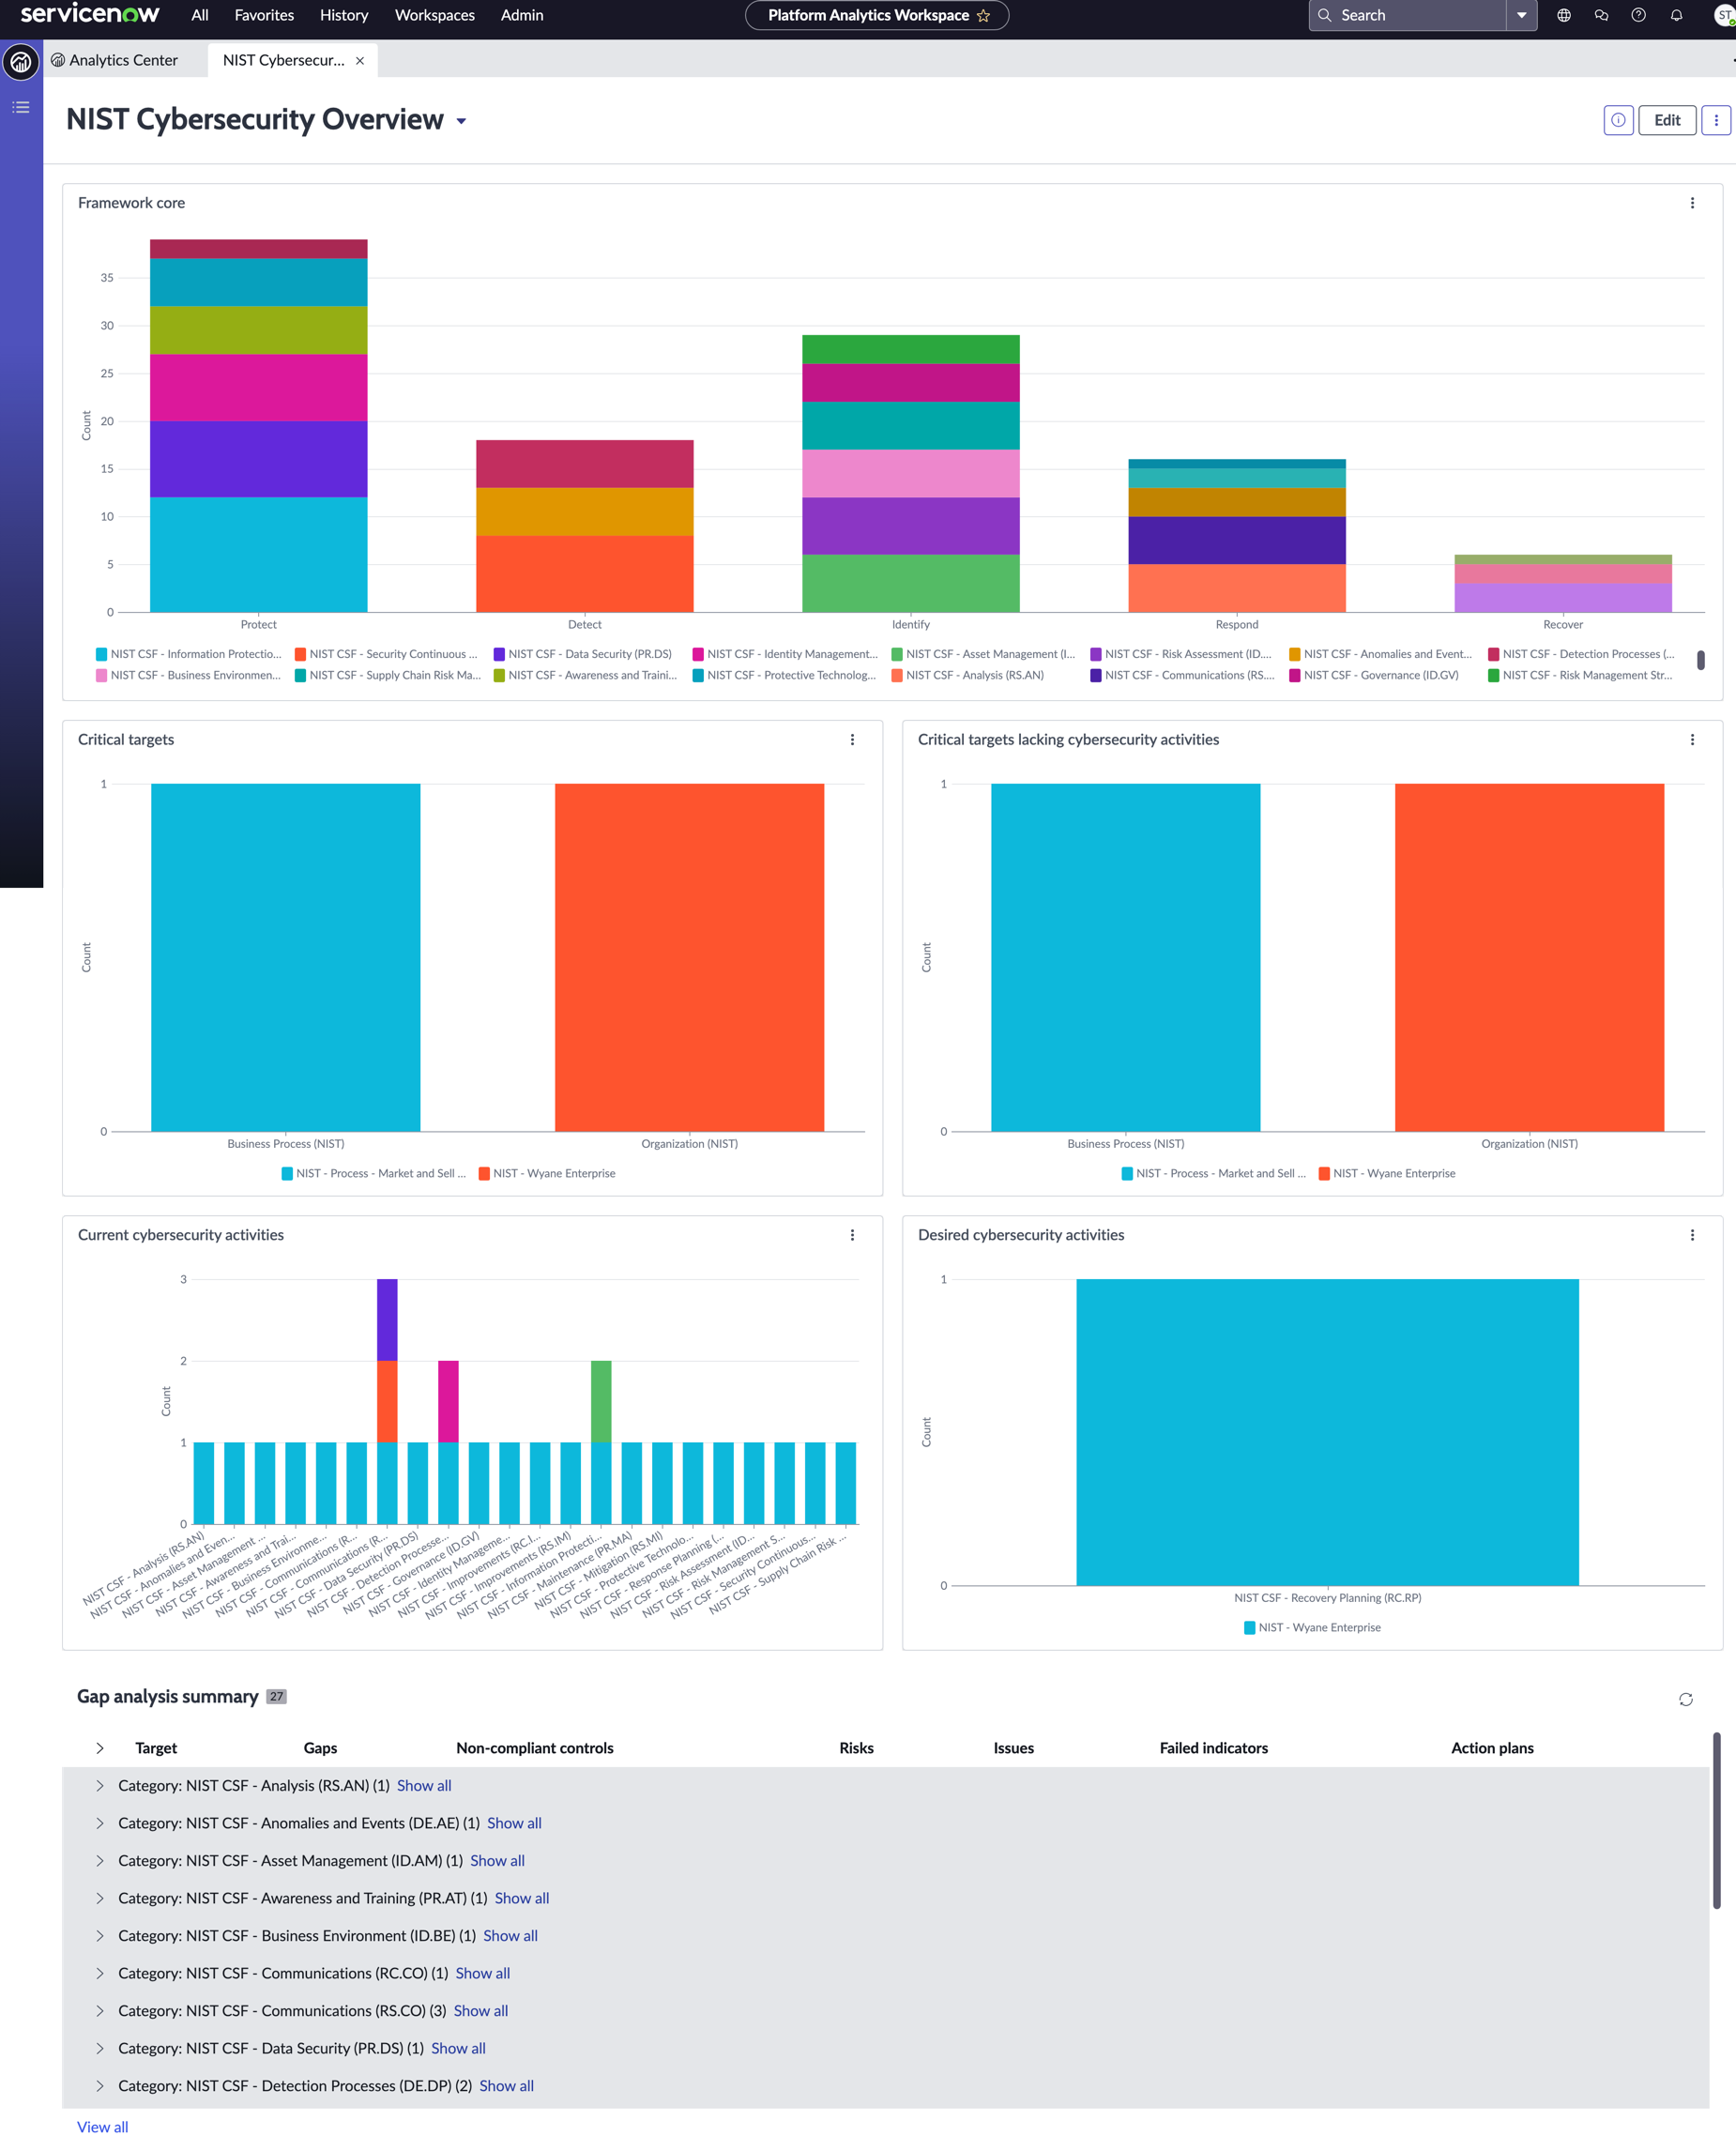Show all for Detection Processes (DE.DP)
The width and height of the screenshot is (1736, 2151).
click(x=506, y=2086)
